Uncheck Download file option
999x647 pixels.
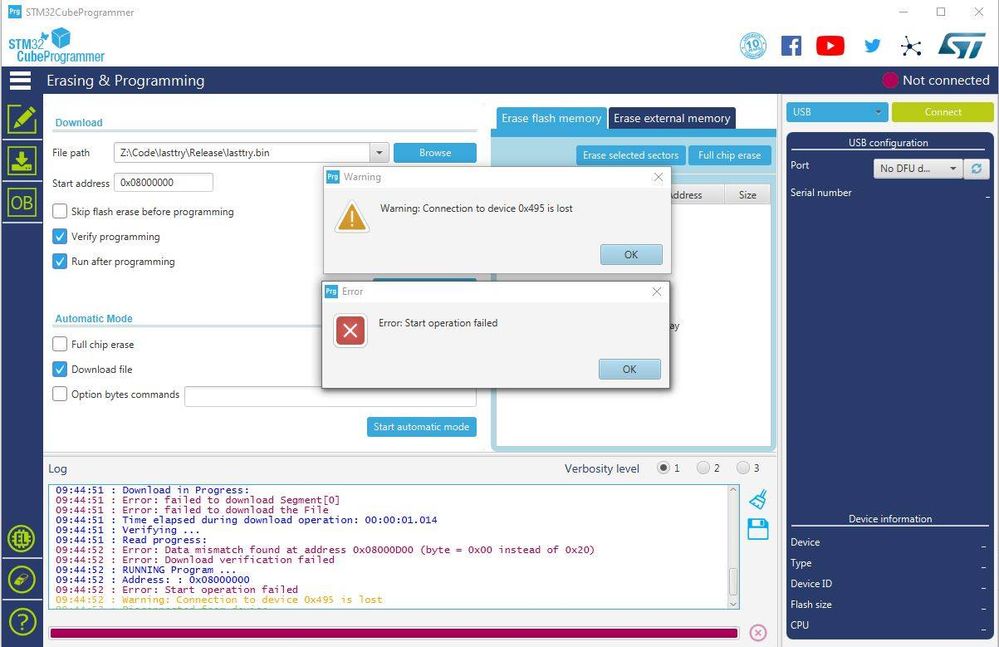(x=59, y=369)
